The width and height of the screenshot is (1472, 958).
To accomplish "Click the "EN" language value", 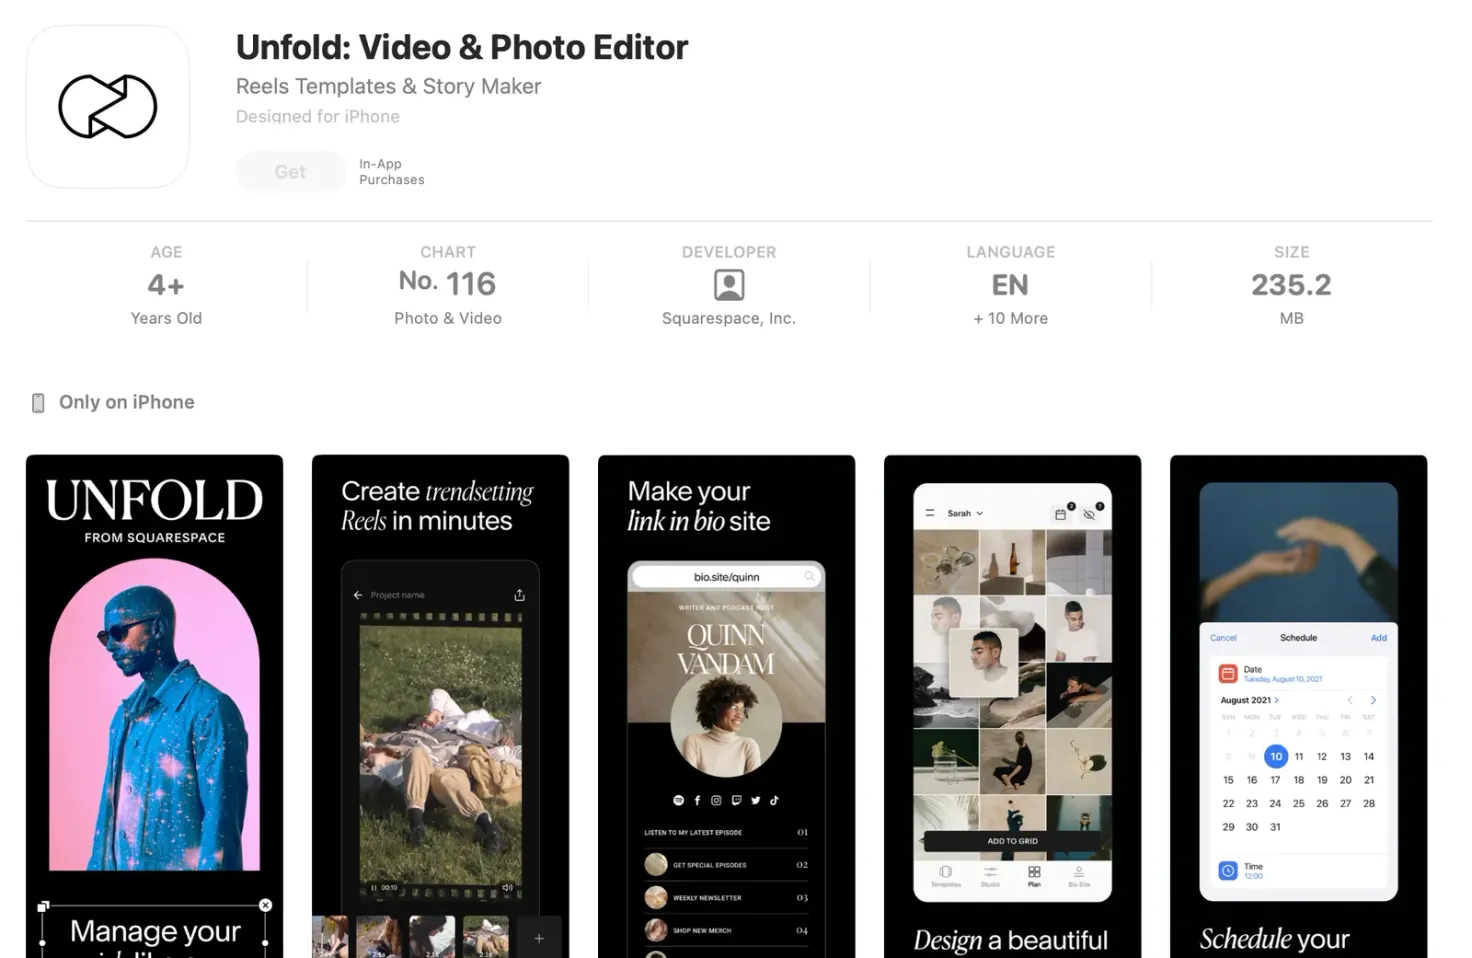I will coord(1010,285).
